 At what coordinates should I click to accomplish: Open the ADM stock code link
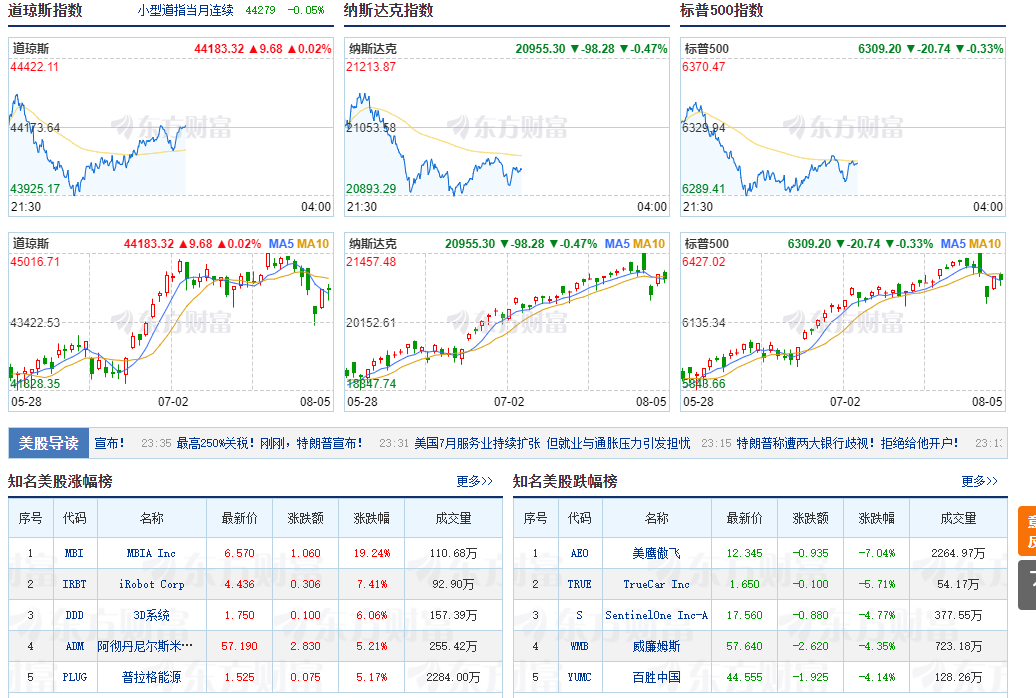tap(74, 646)
